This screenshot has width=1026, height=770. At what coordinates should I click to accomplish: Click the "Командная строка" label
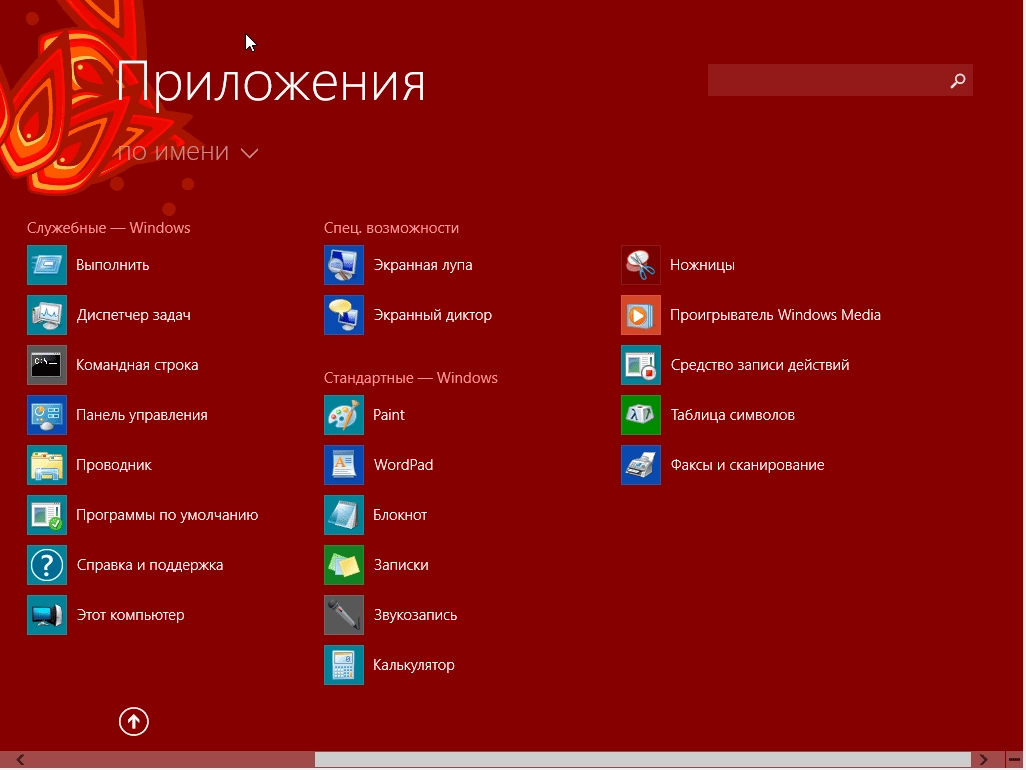[x=137, y=365]
